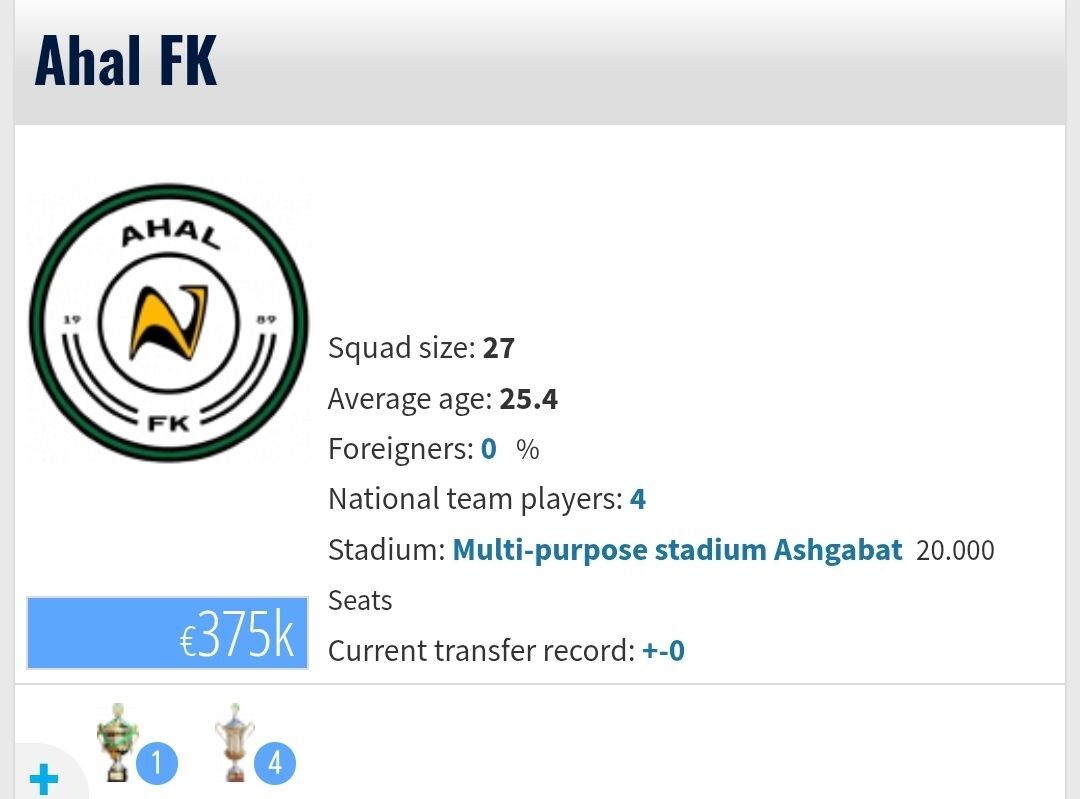Click the average age value 25.4
This screenshot has height=799, width=1080.
[x=528, y=399]
